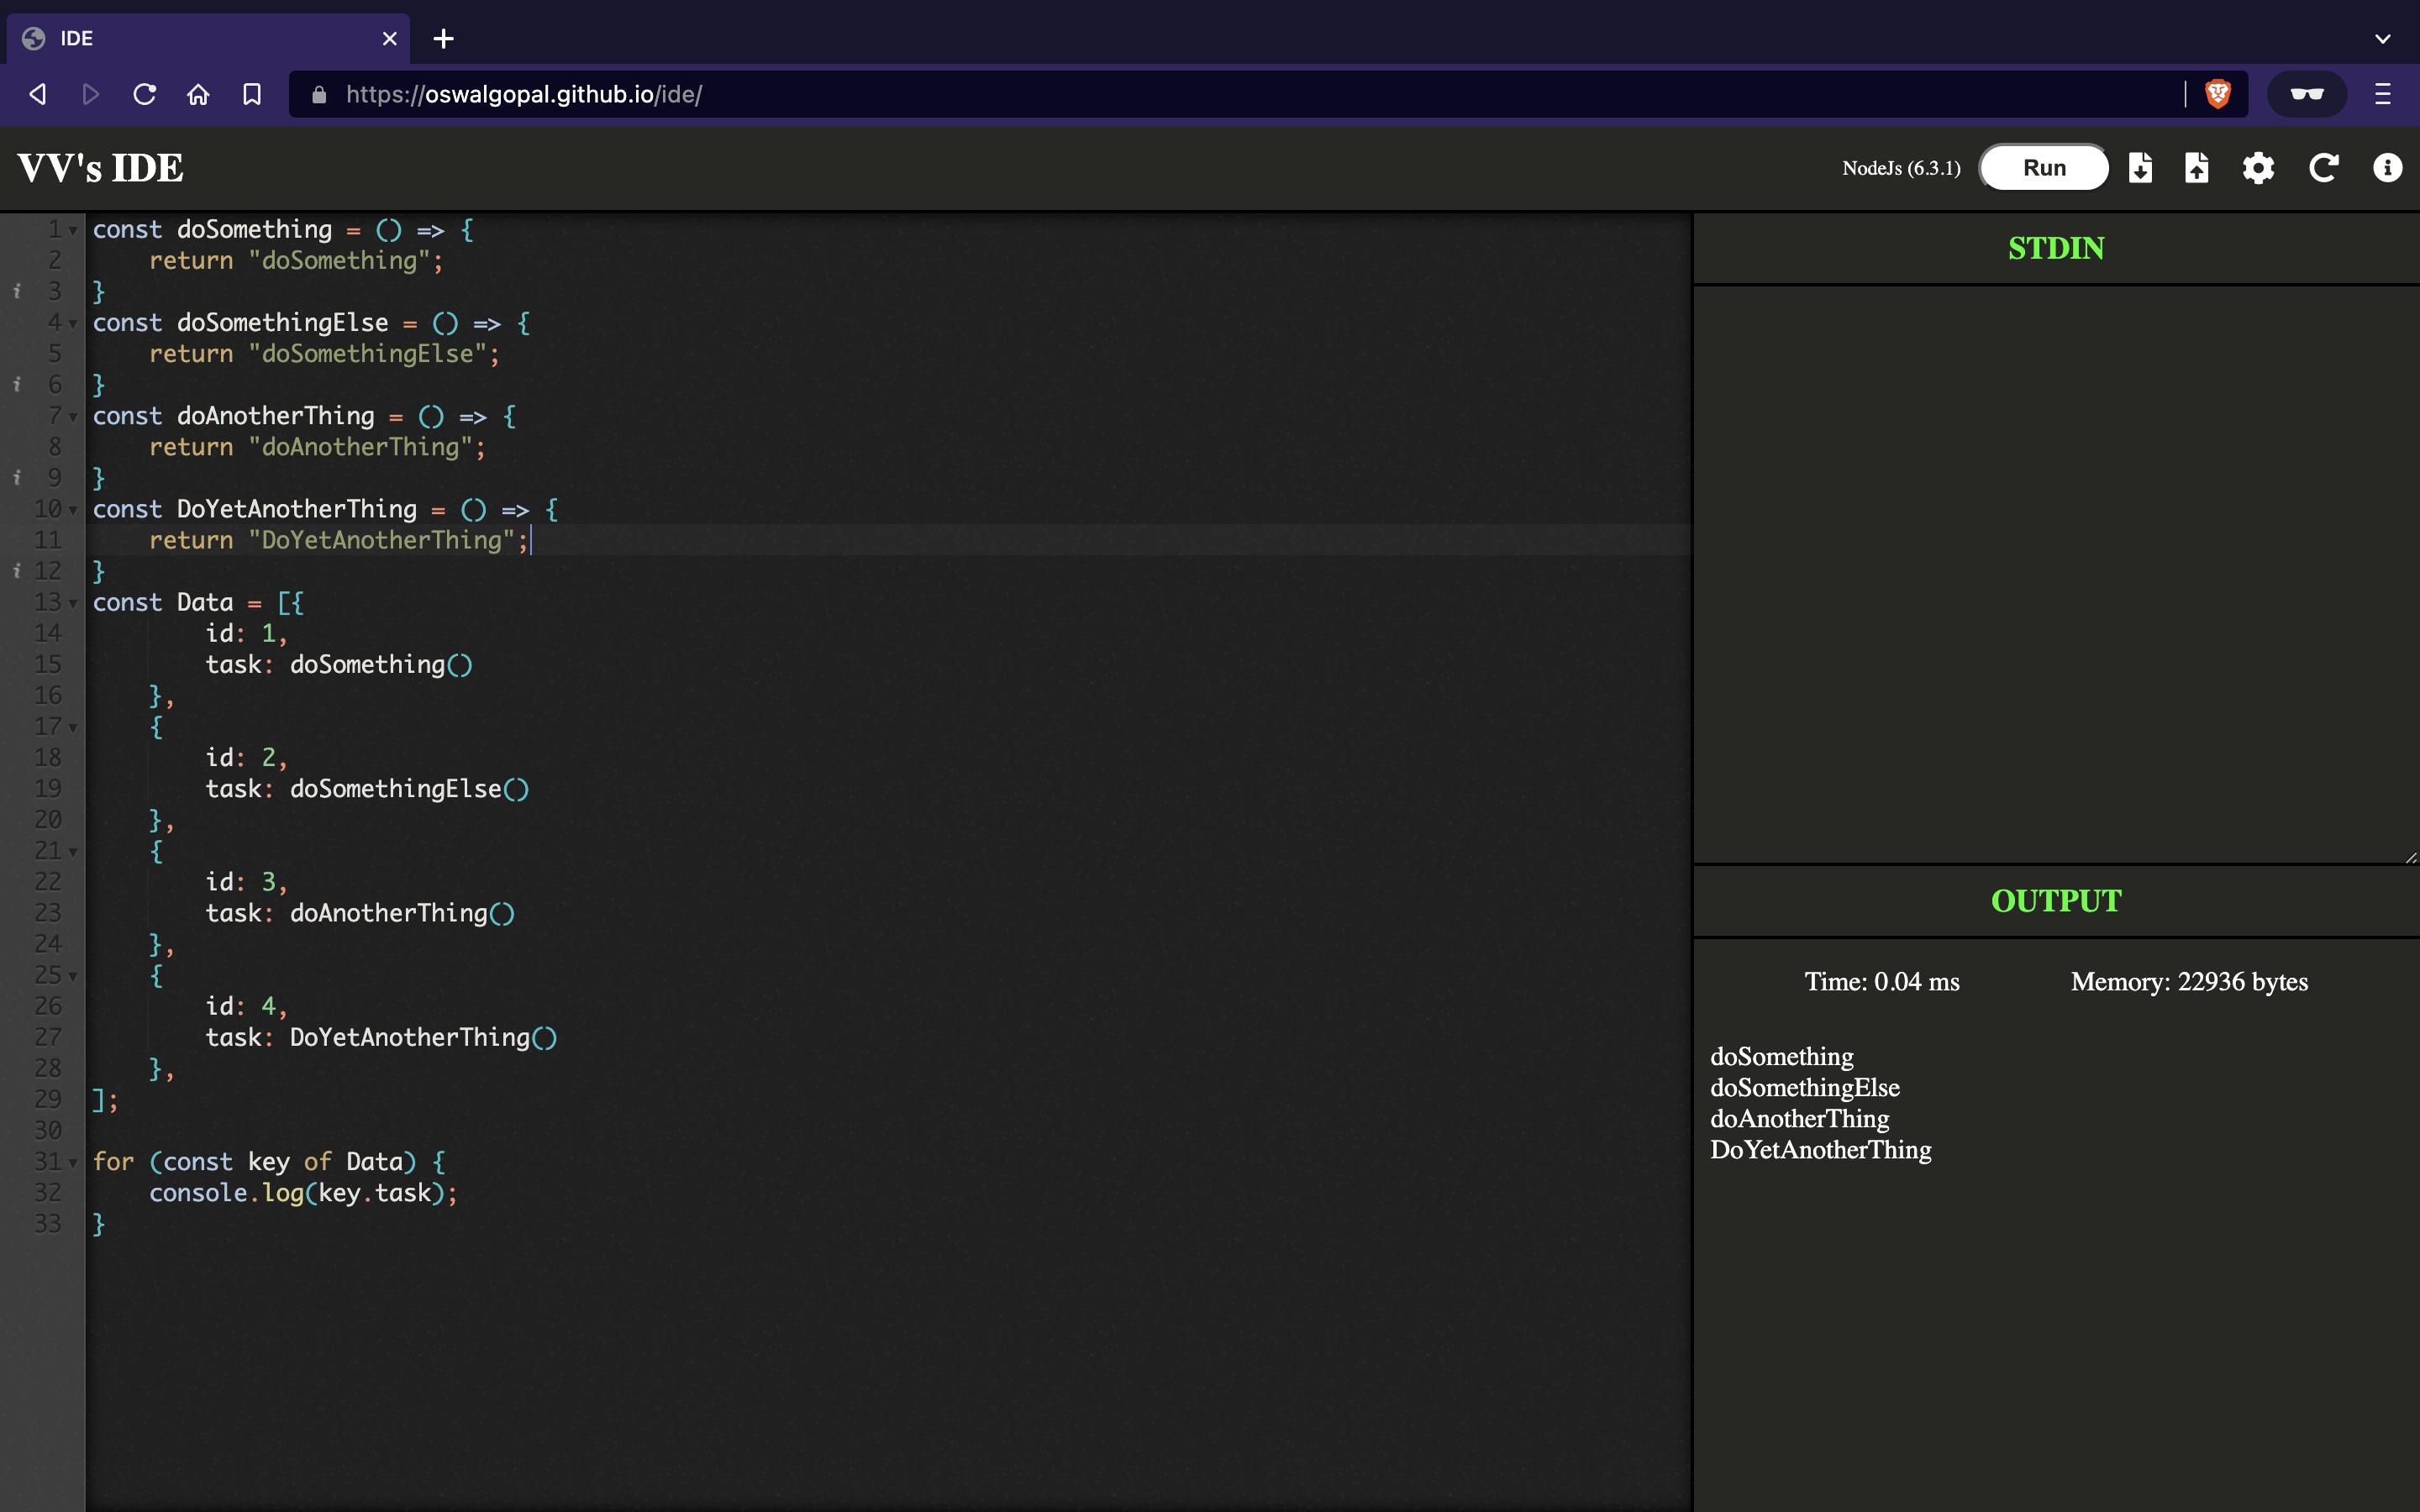Viewport: 2420px width, 1512px height.
Task: Click the Time: 0.04 ms value
Action: 1882,982
